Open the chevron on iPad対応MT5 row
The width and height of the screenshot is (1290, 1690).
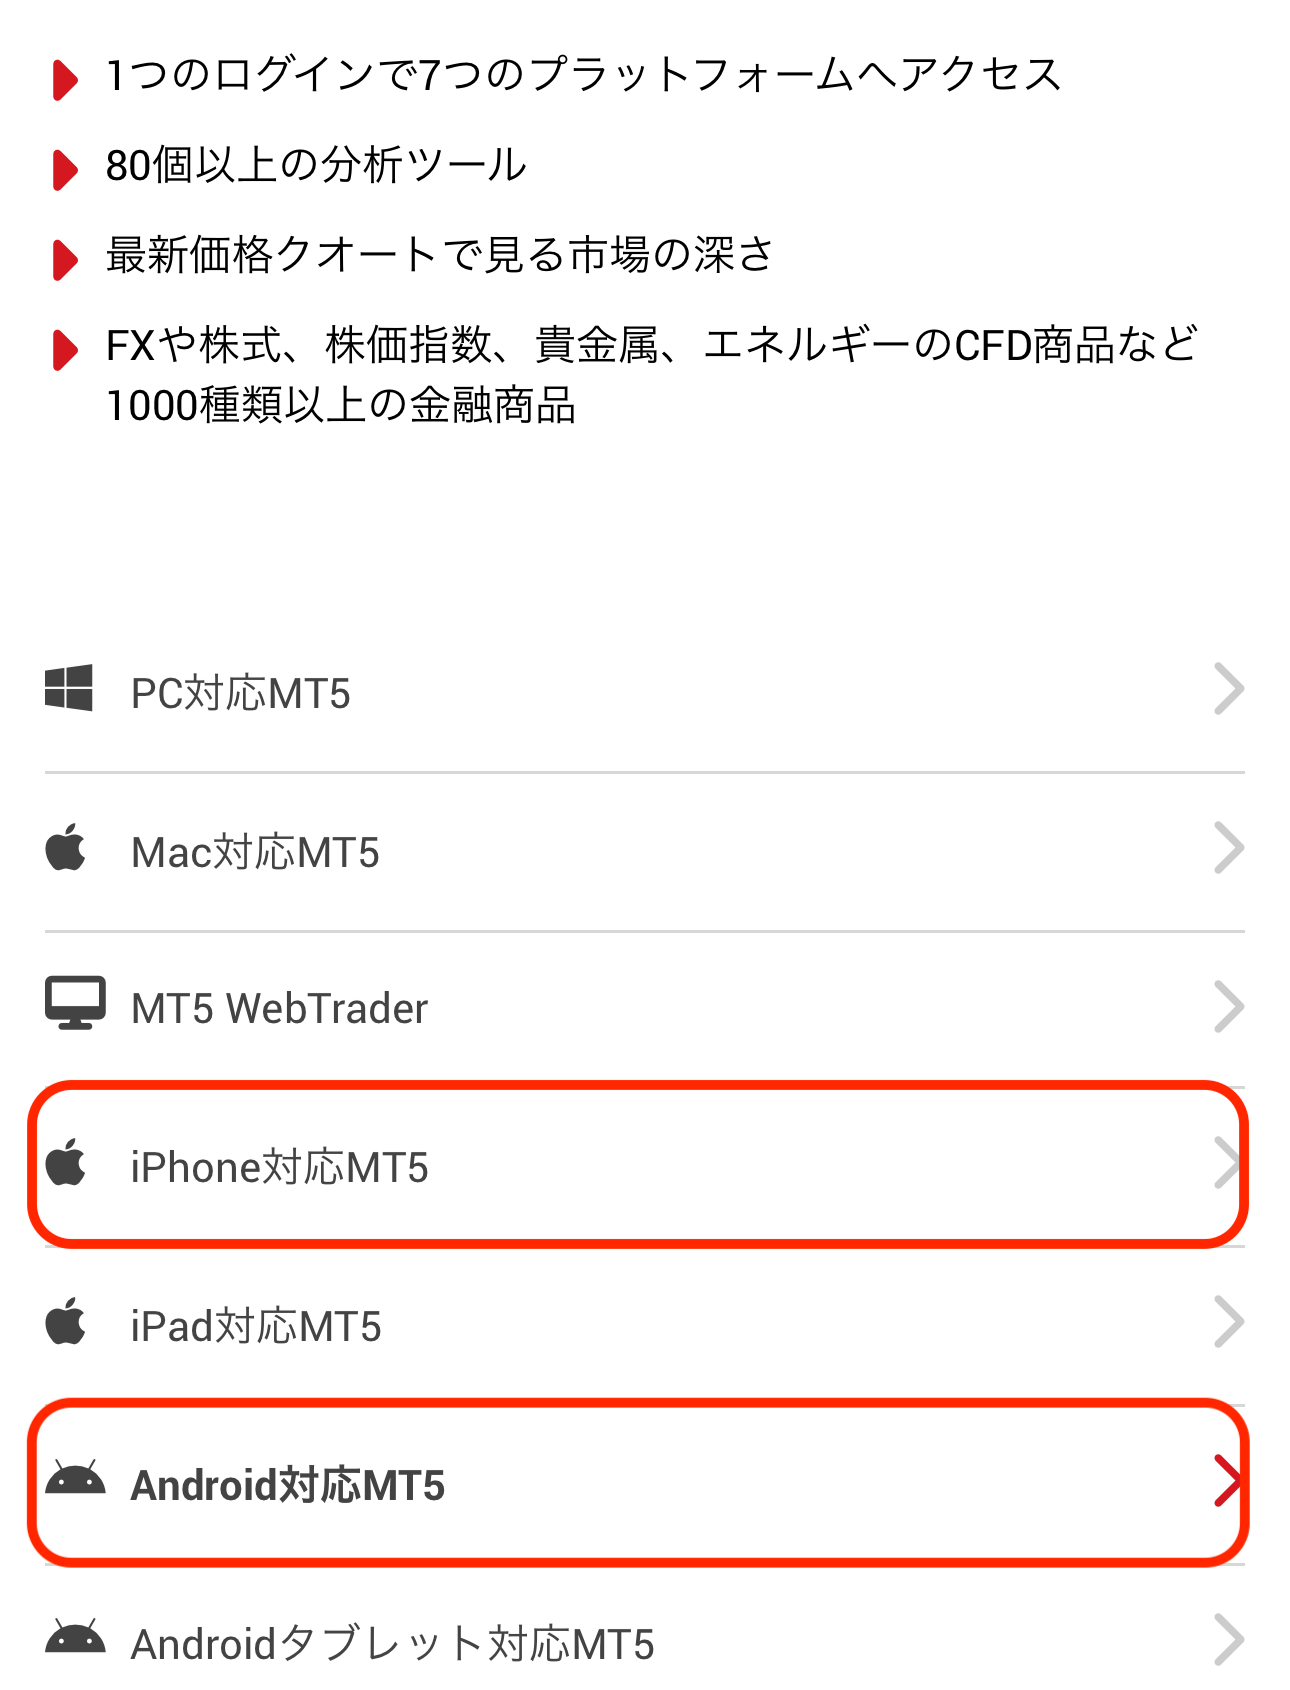click(1229, 1322)
